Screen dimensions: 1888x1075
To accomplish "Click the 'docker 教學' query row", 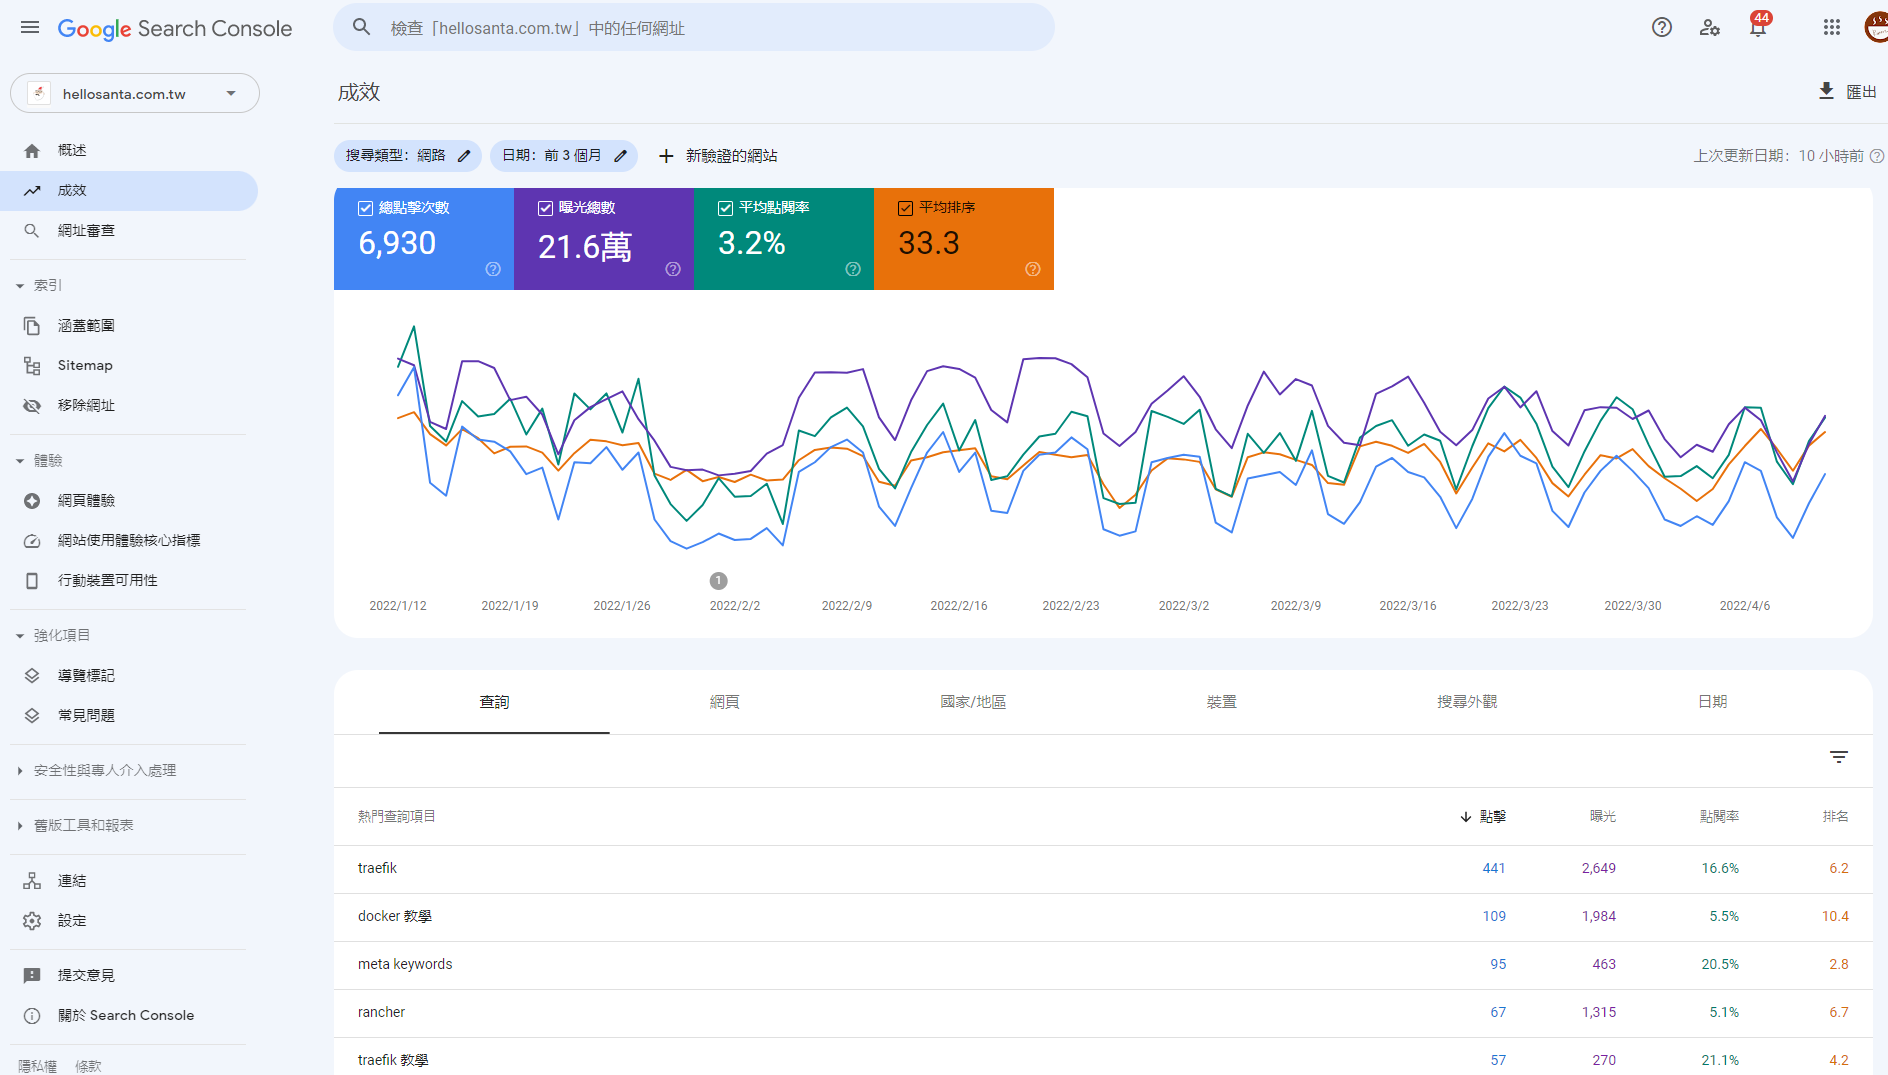I will click(x=1103, y=917).
